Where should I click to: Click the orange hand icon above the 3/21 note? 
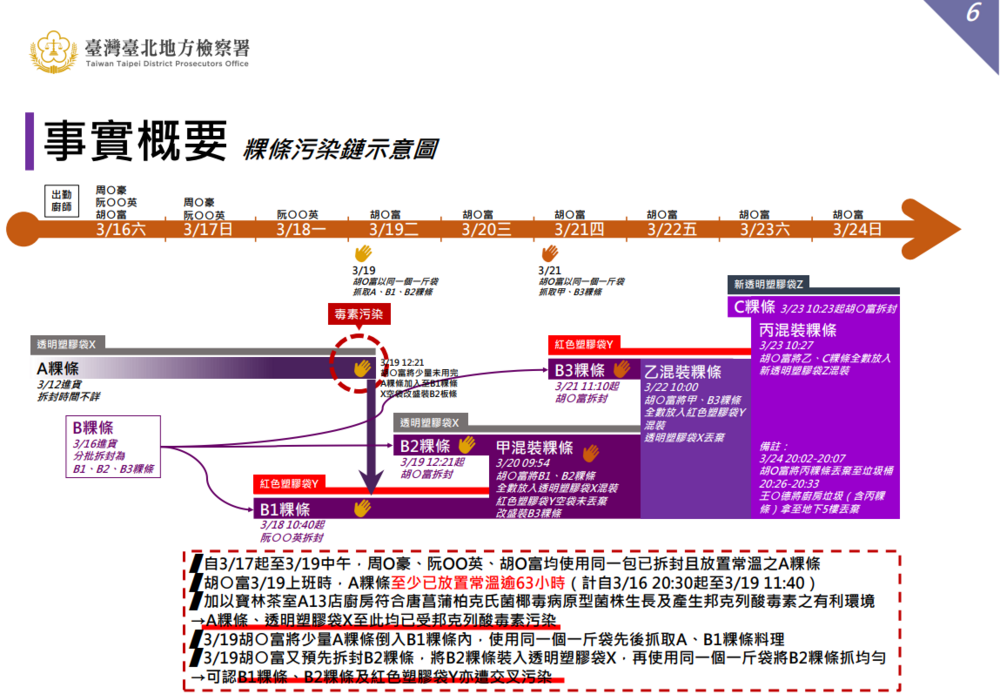click(x=549, y=254)
